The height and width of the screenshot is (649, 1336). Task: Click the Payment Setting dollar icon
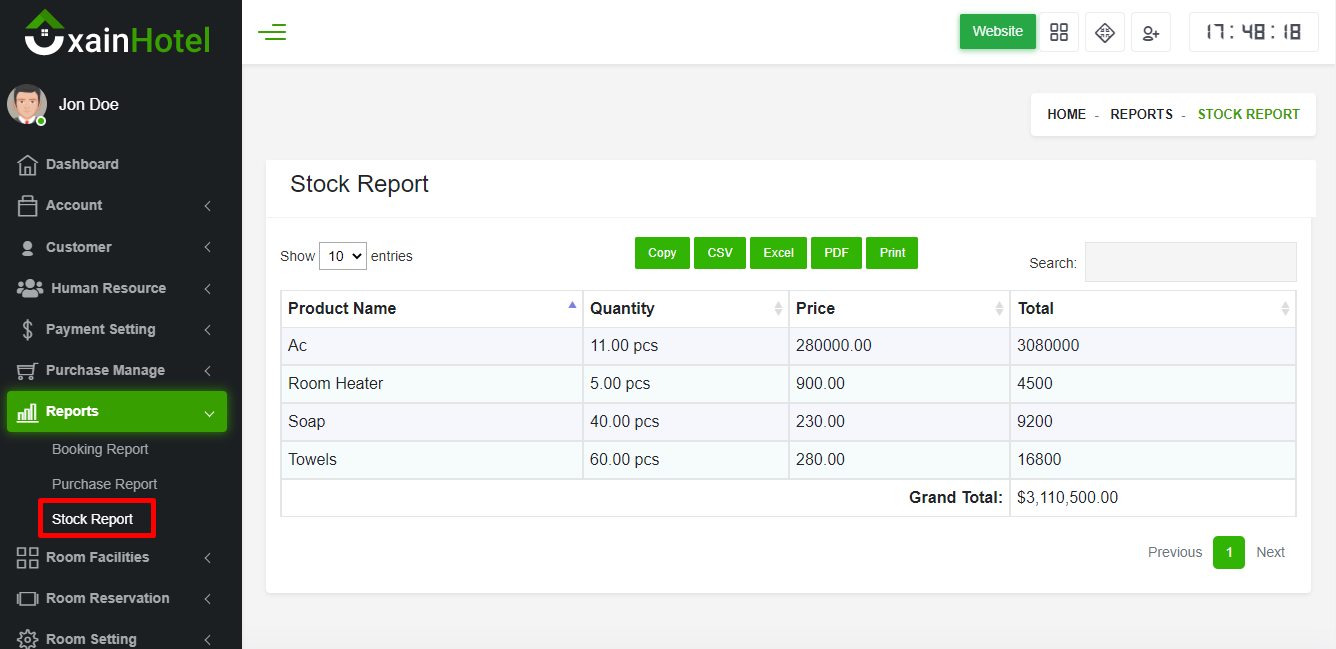28,330
